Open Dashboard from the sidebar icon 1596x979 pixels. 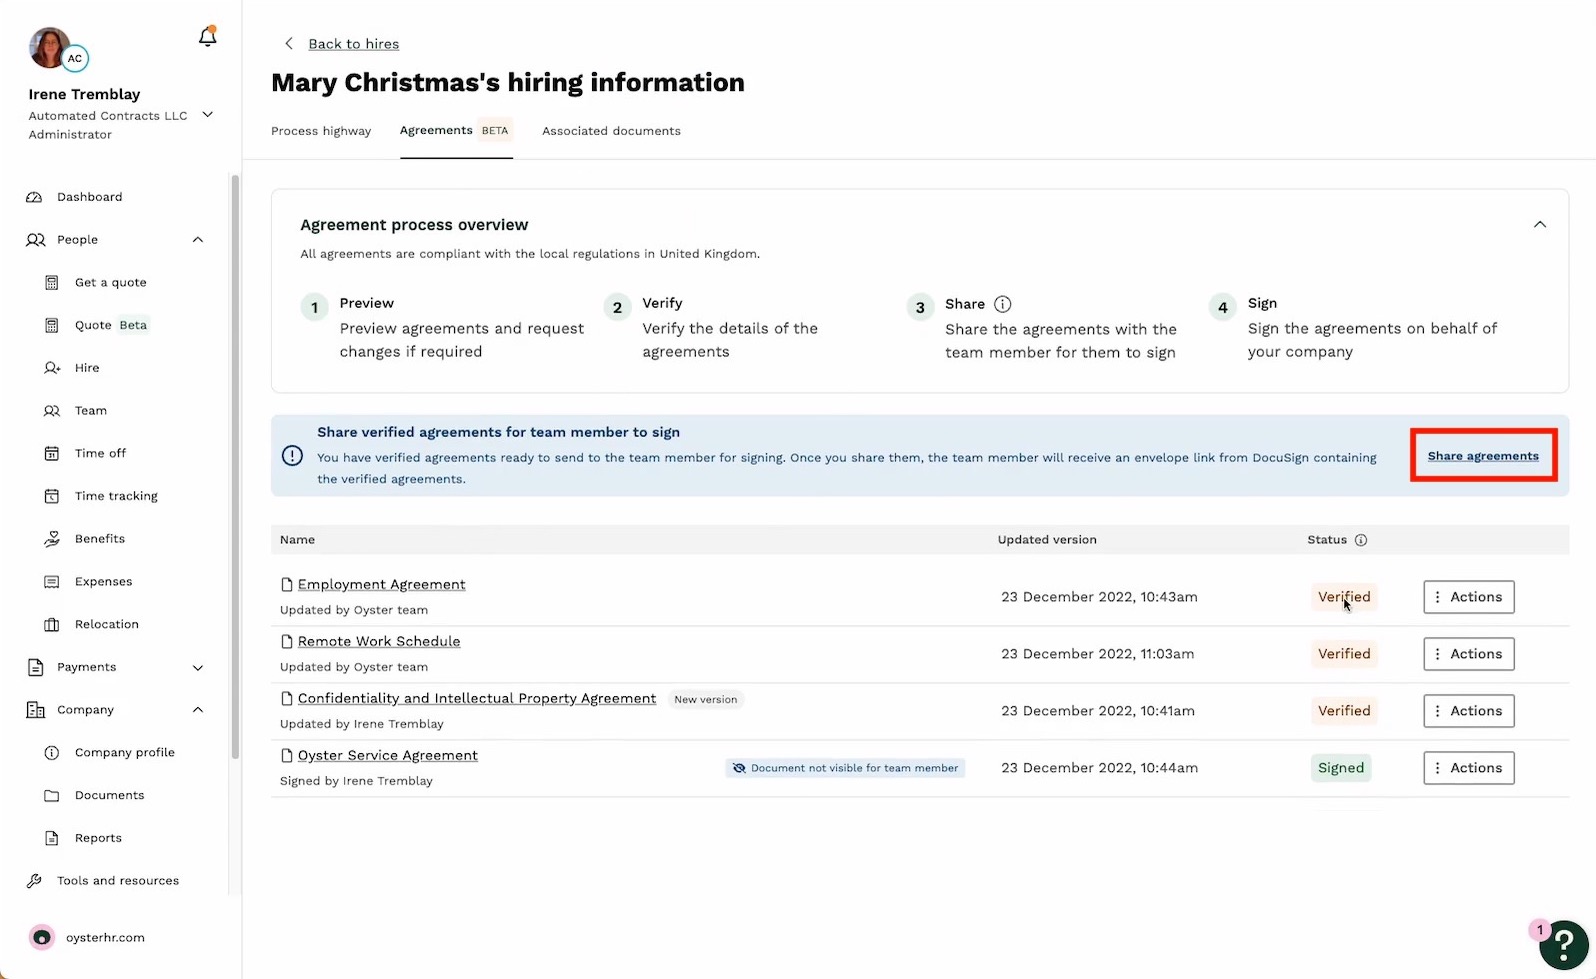34,197
